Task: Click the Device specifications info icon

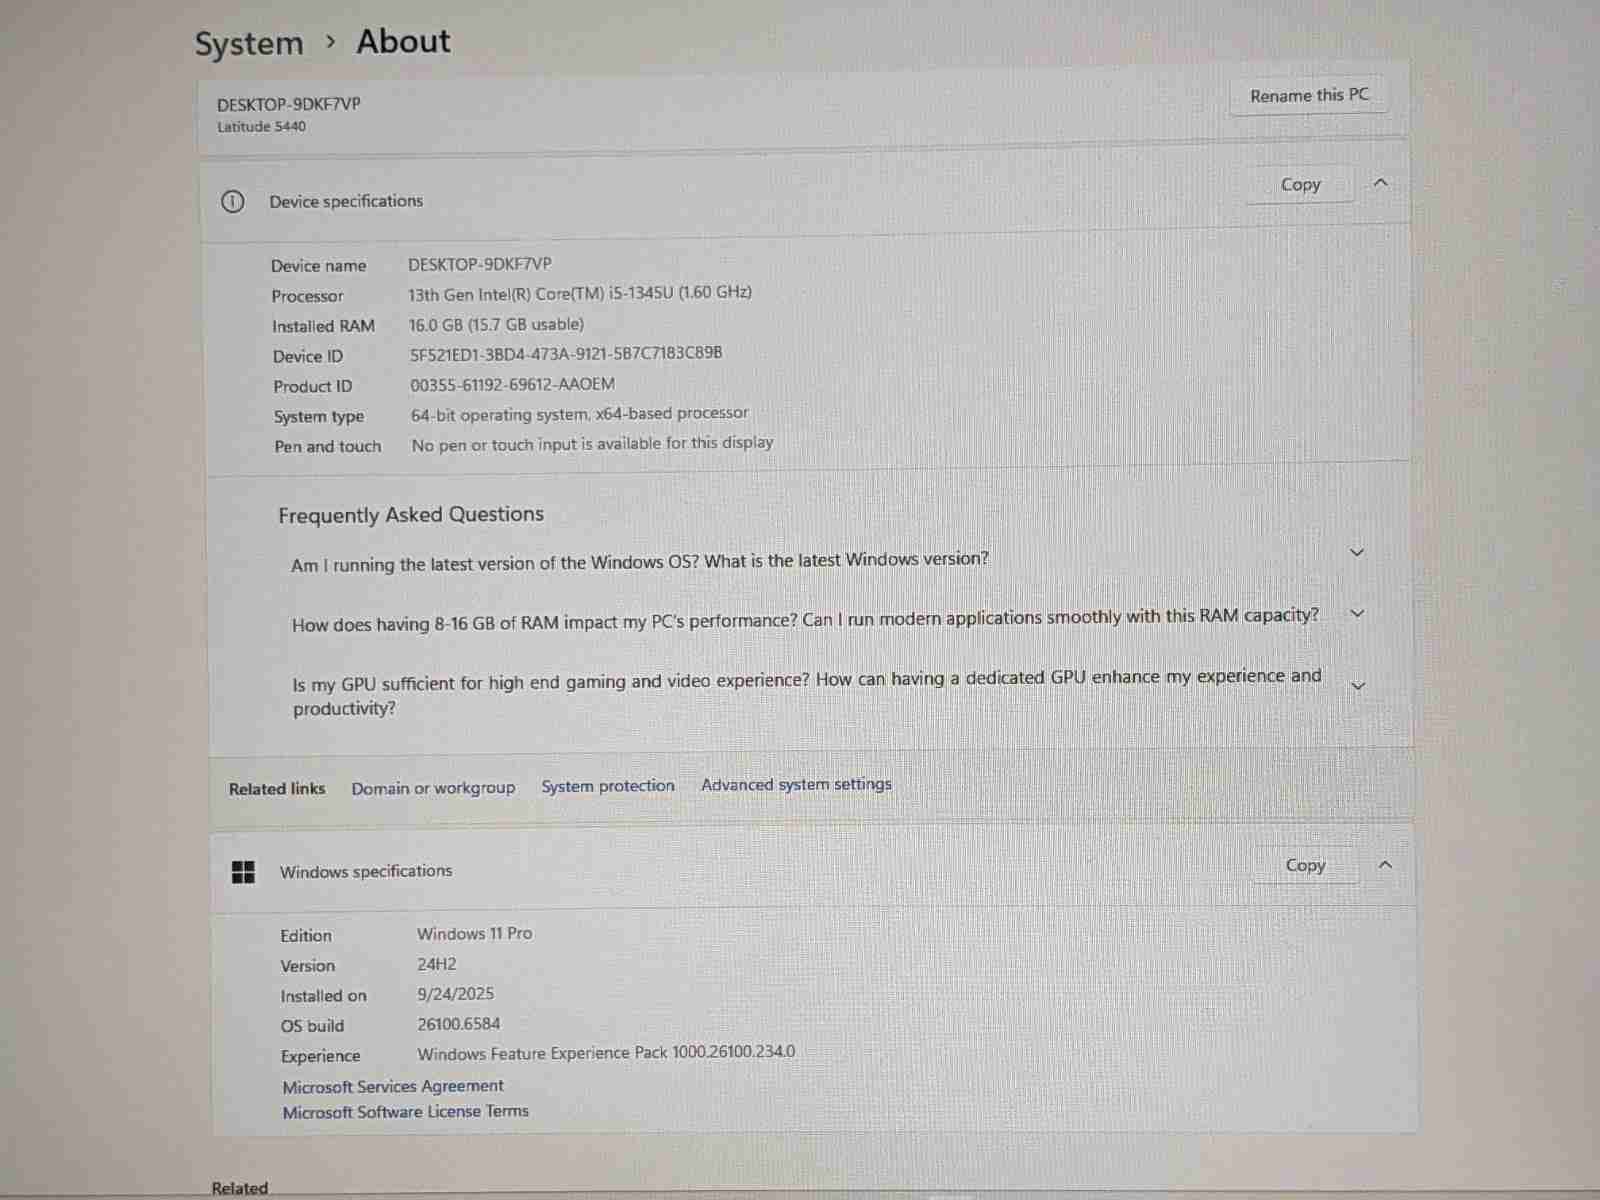Action: point(232,202)
